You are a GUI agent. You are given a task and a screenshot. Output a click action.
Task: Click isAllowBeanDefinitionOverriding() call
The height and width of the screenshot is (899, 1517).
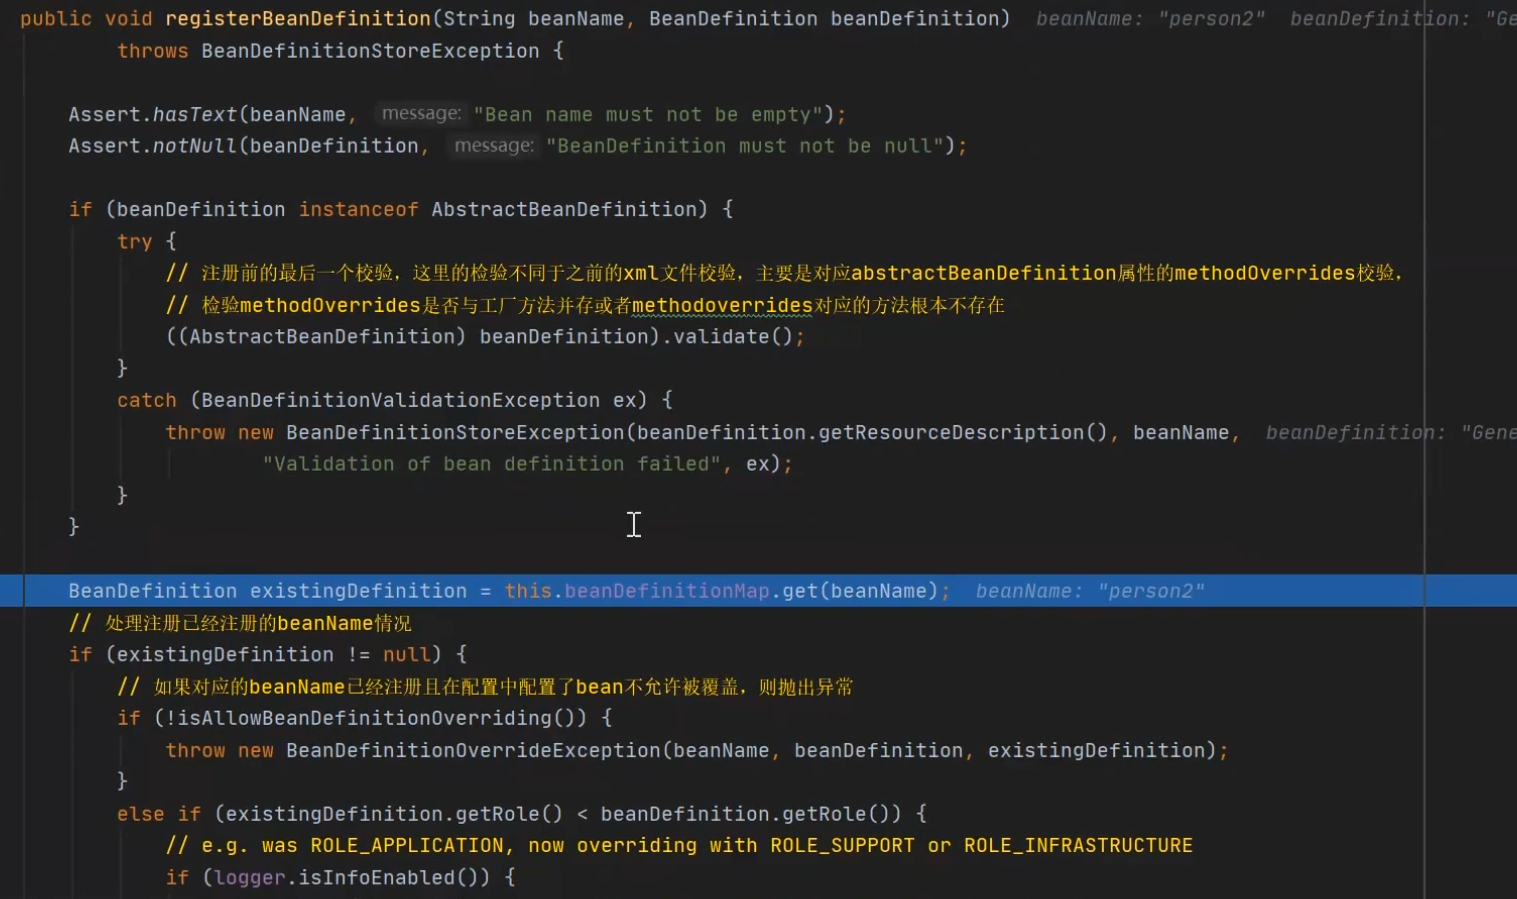(x=382, y=718)
